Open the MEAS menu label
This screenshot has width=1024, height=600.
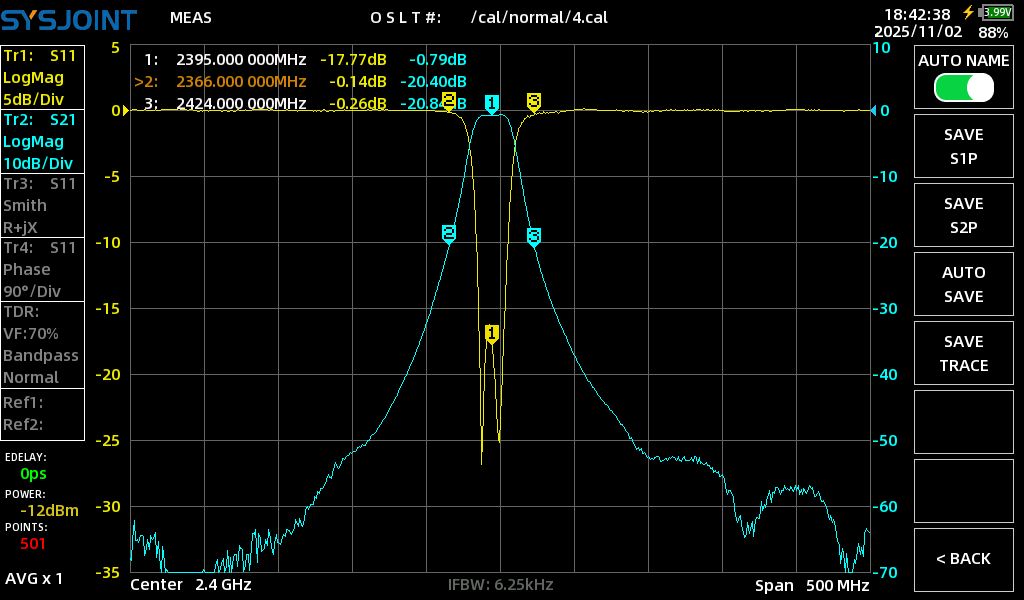click(190, 17)
